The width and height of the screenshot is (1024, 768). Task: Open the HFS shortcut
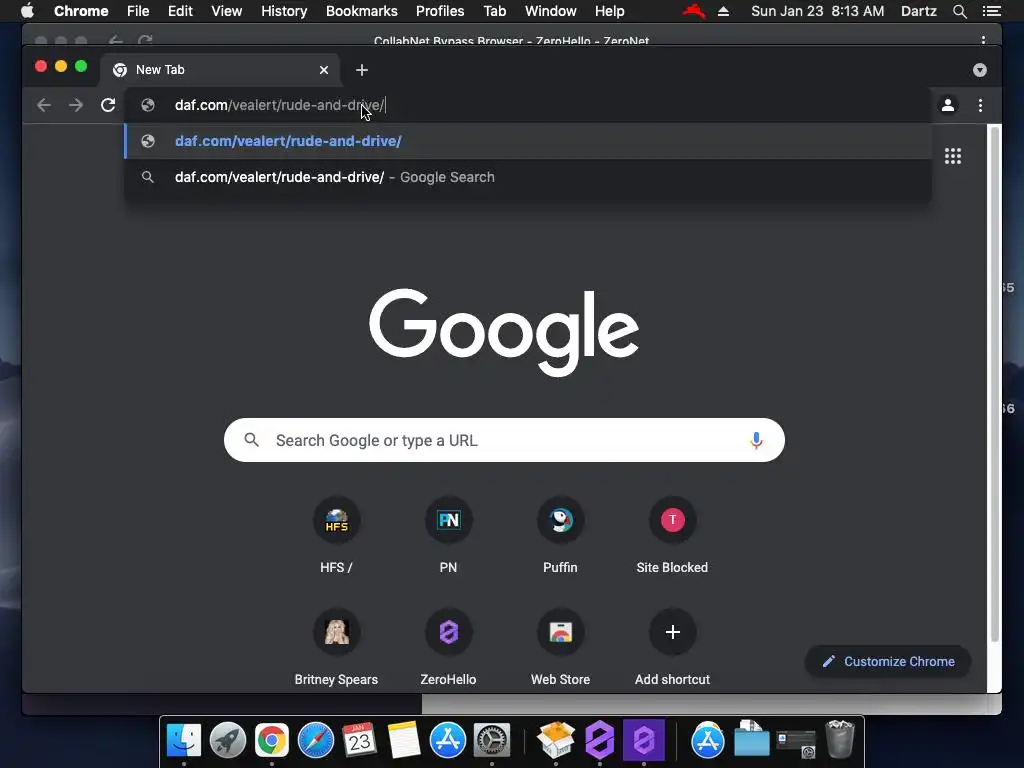[336, 536]
